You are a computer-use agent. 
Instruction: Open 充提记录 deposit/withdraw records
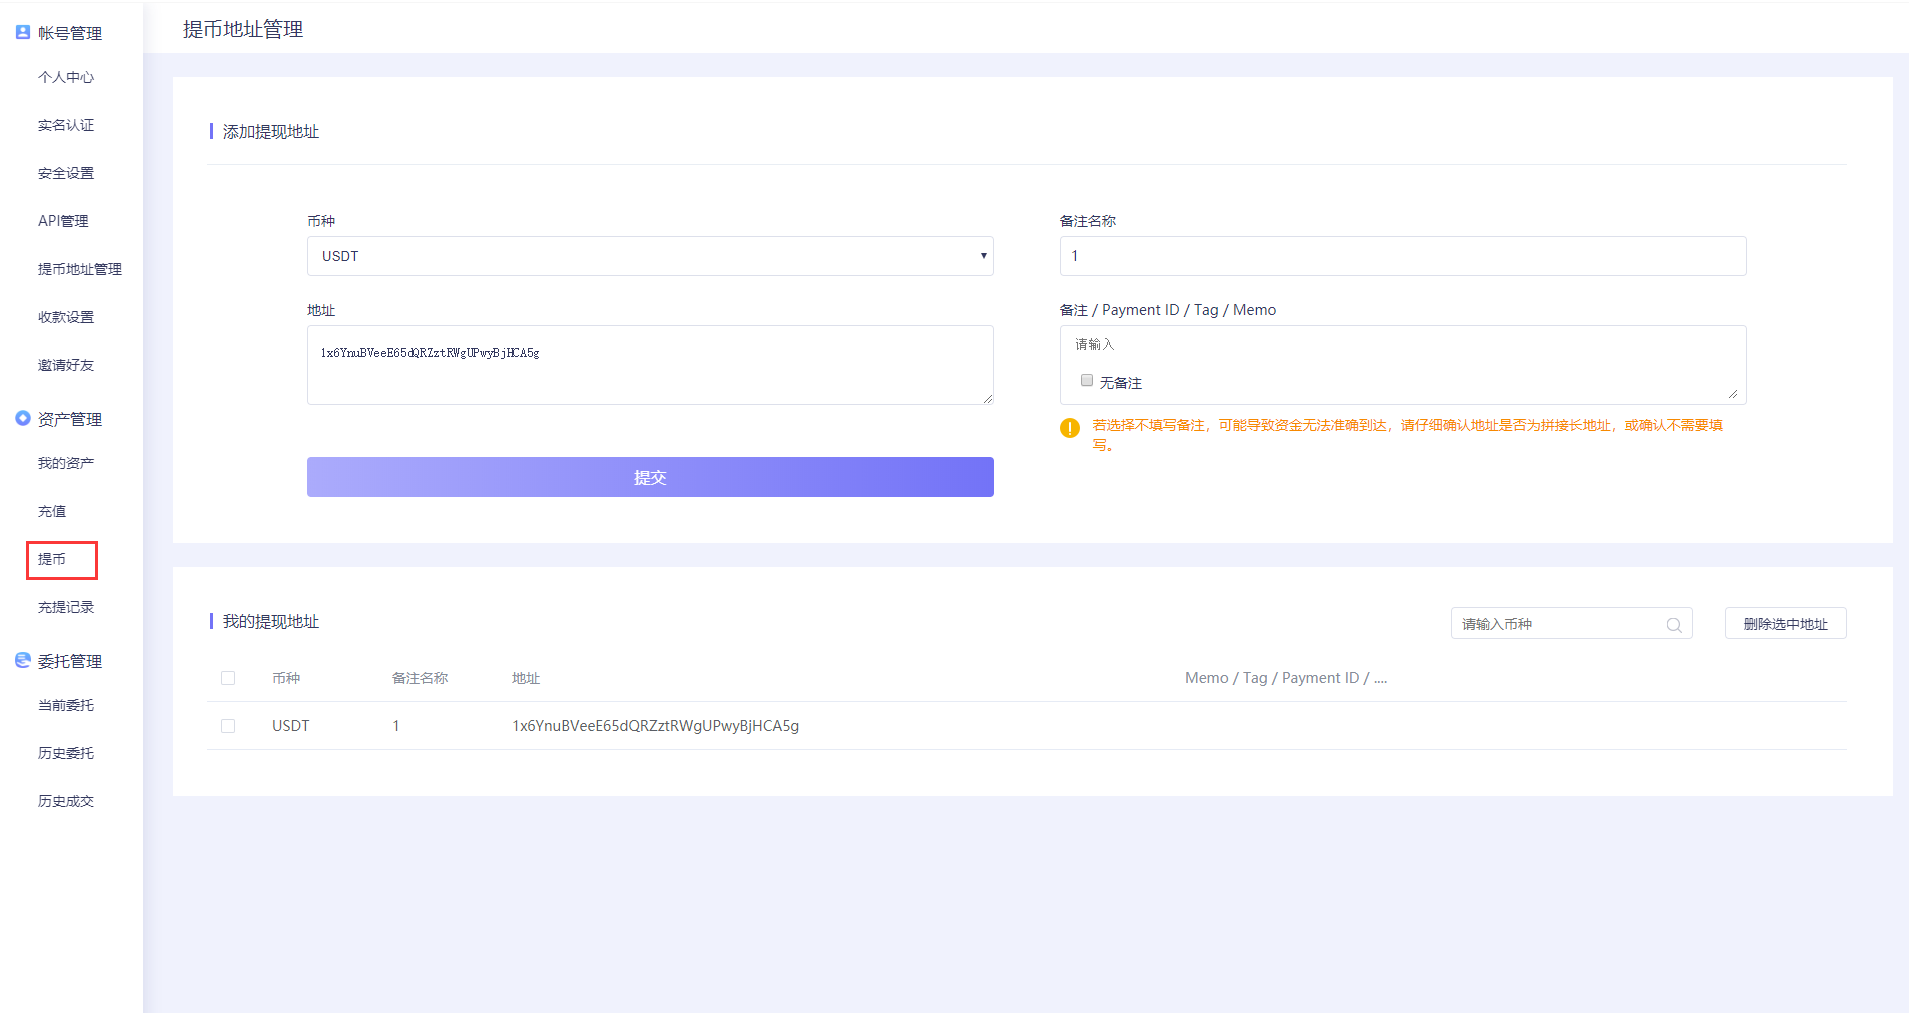click(x=66, y=607)
